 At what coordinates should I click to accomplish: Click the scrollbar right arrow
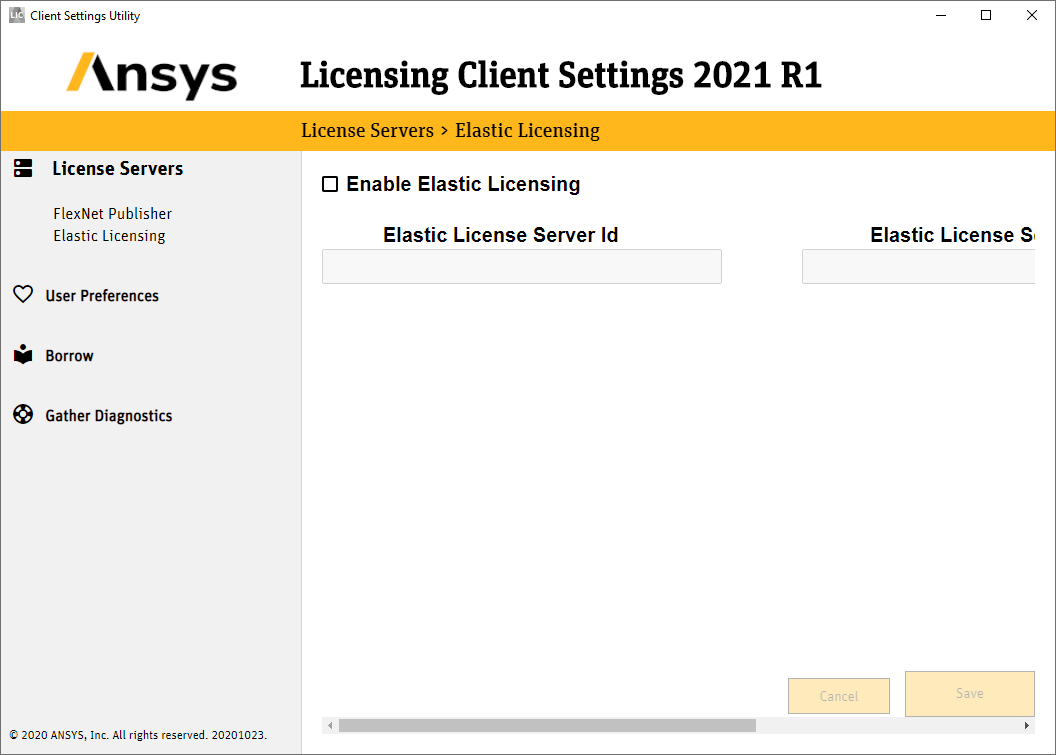[x=1027, y=725]
